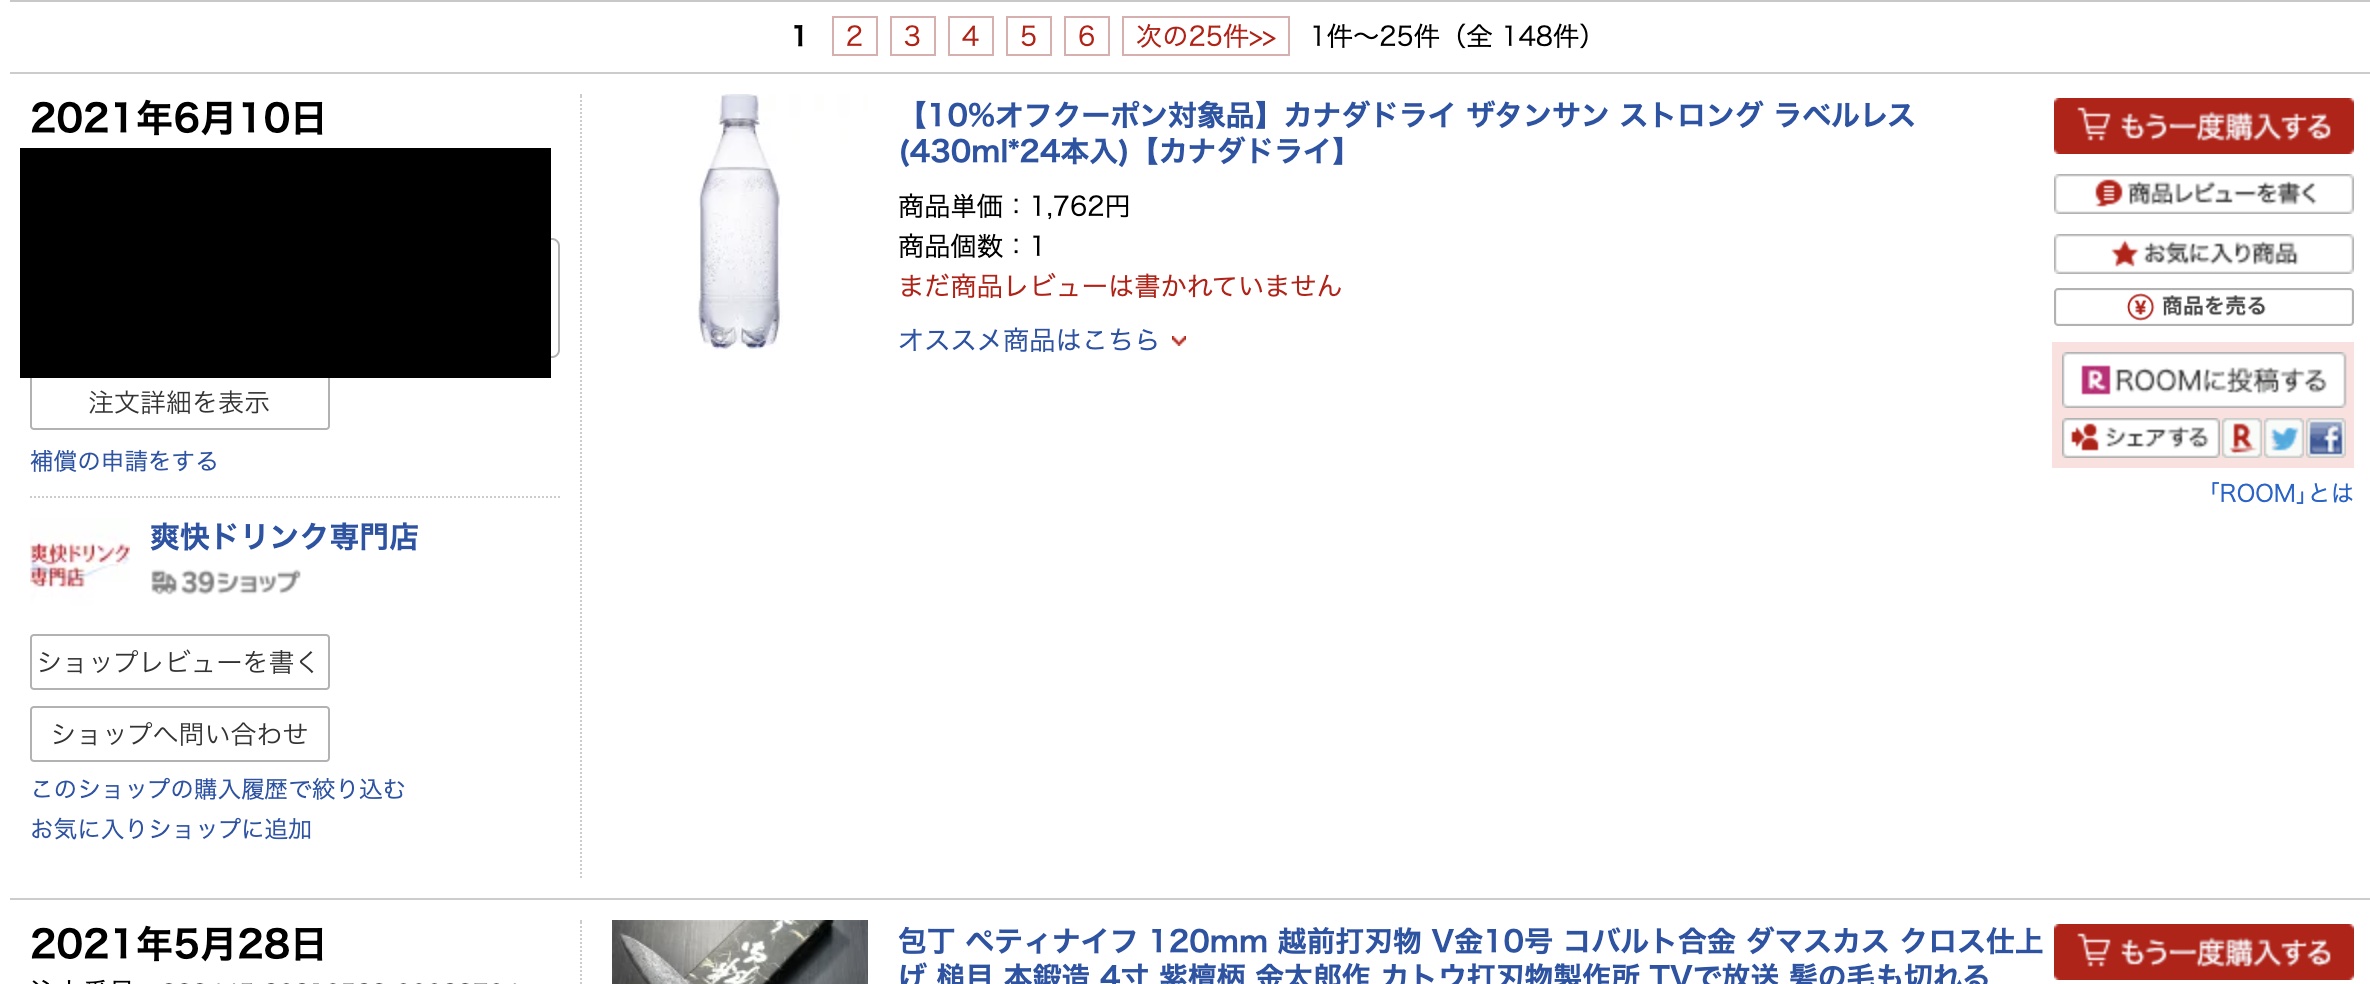
Task: Share purchase on Twitter icon
Action: coord(2284,438)
